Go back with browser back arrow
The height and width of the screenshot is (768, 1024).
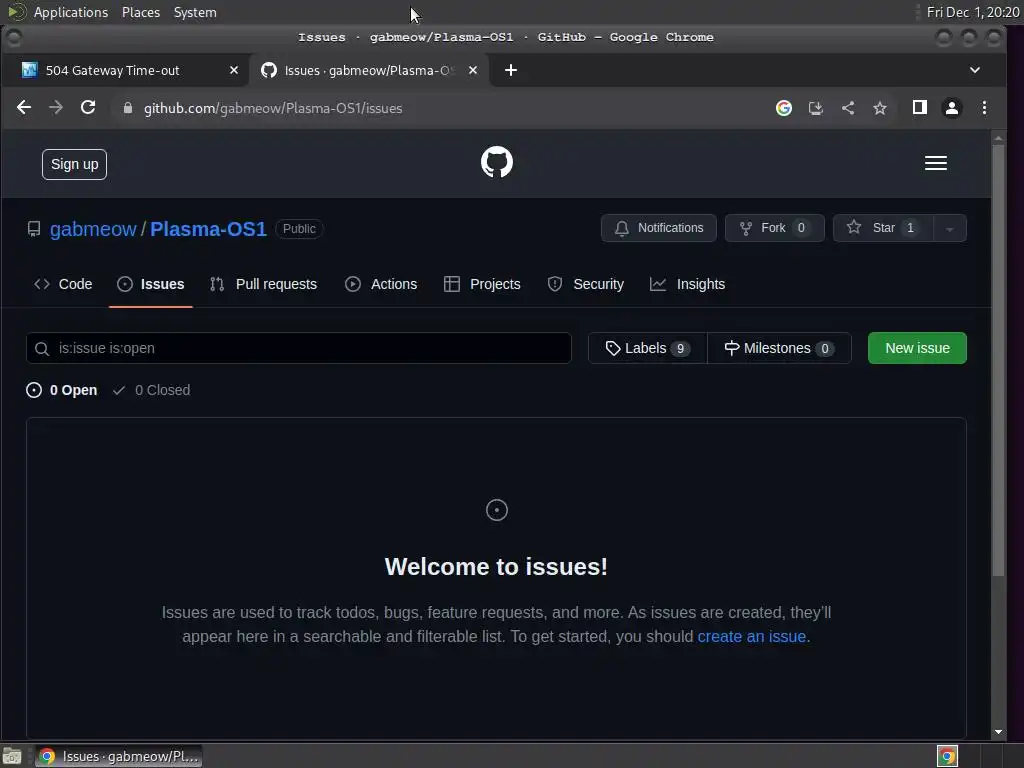[x=24, y=108]
